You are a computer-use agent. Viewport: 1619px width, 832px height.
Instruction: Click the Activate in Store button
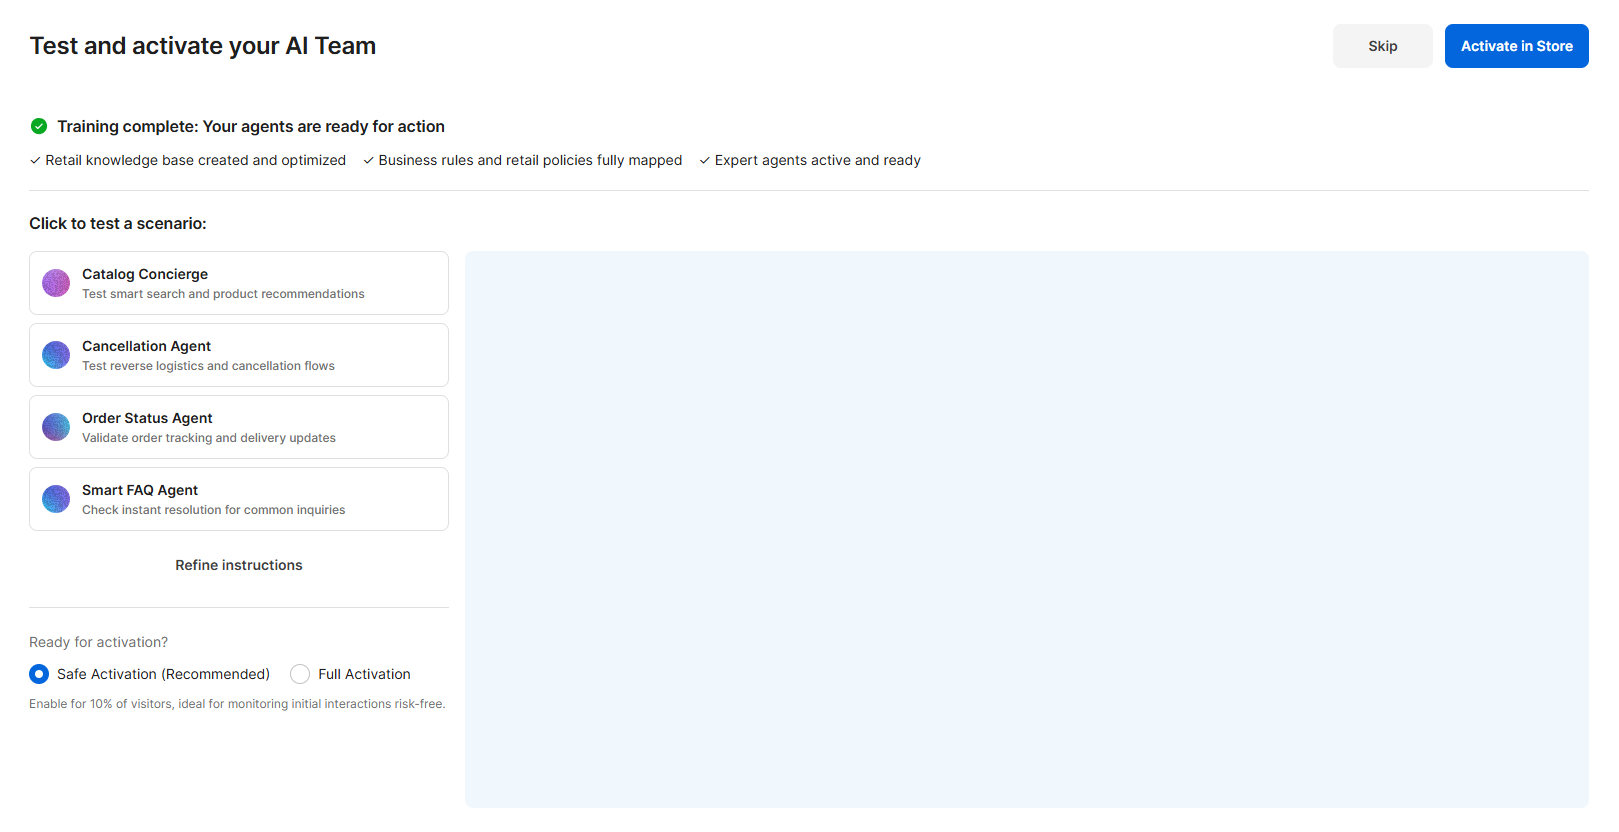[x=1516, y=46]
